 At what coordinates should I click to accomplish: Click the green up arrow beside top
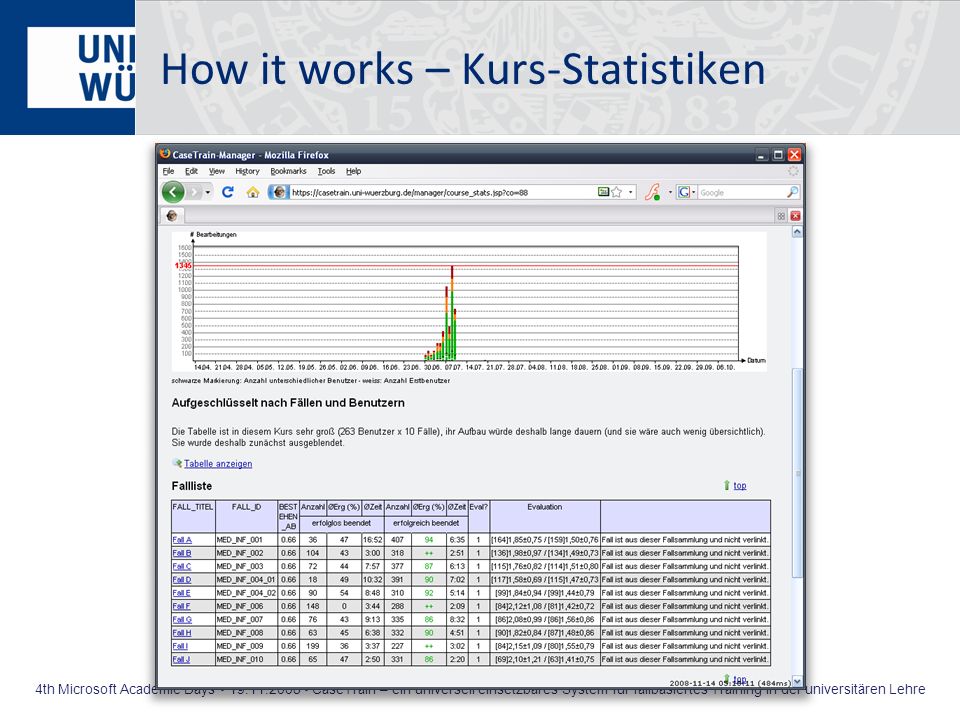(x=727, y=486)
